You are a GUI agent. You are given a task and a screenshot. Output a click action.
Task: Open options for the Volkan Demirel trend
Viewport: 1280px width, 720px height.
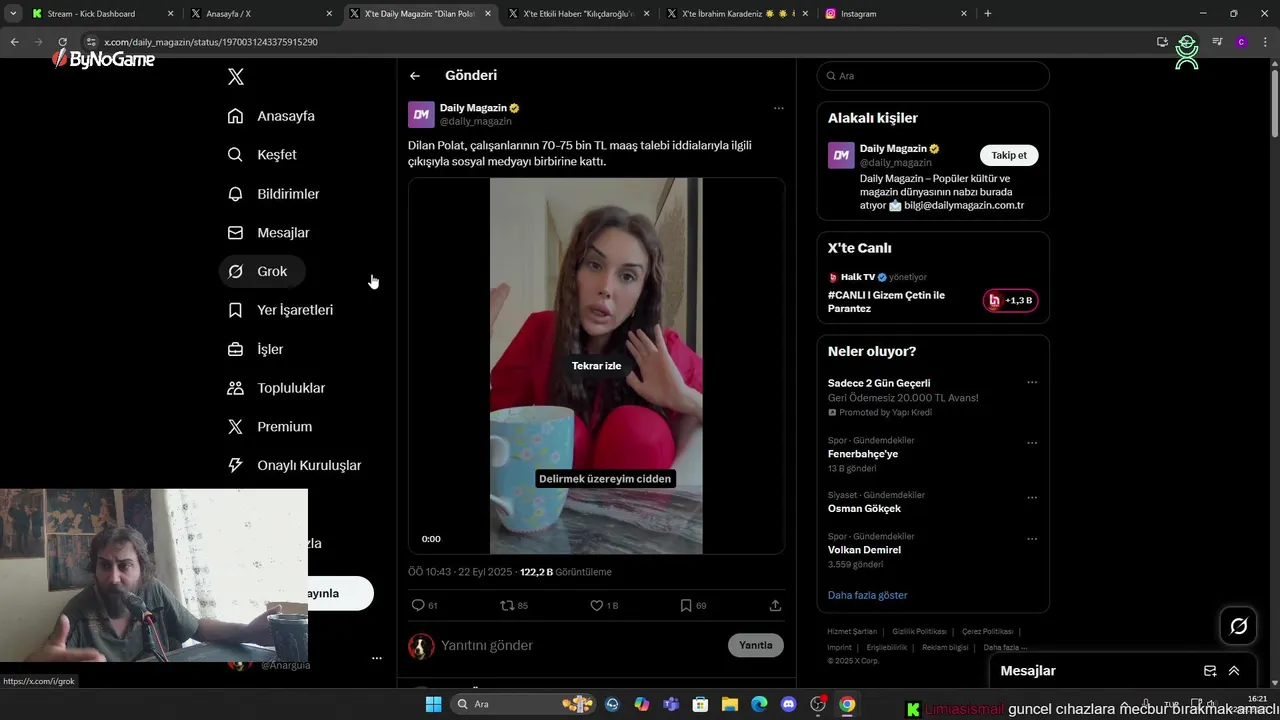point(1032,539)
